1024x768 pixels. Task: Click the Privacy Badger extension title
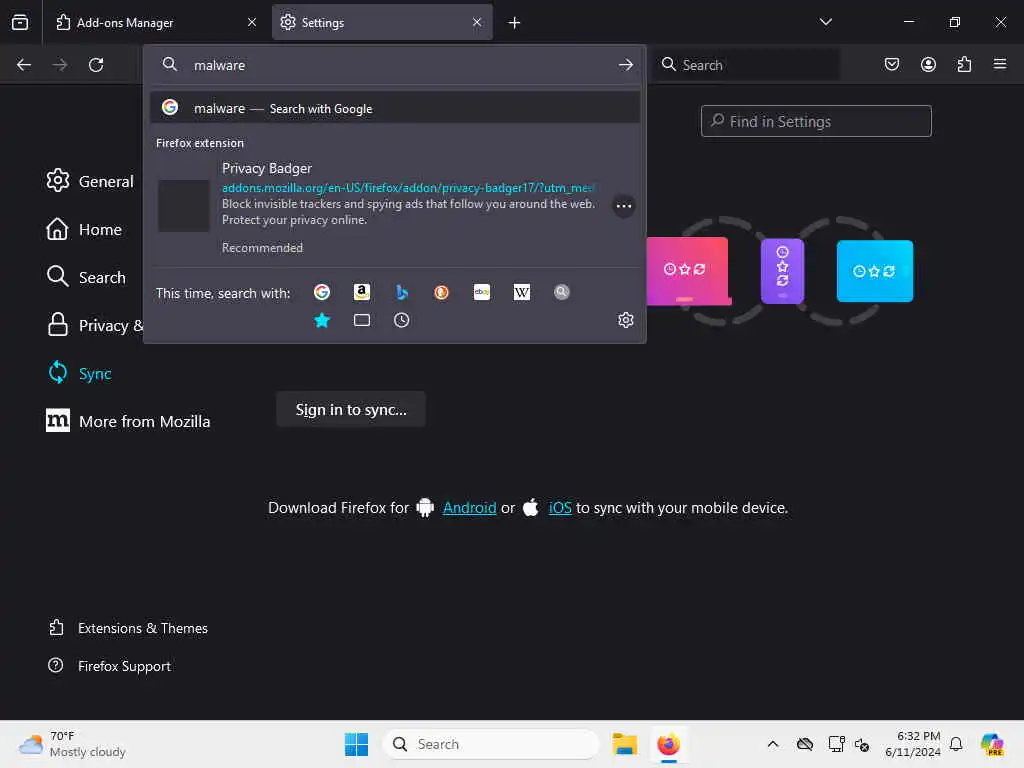266,168
